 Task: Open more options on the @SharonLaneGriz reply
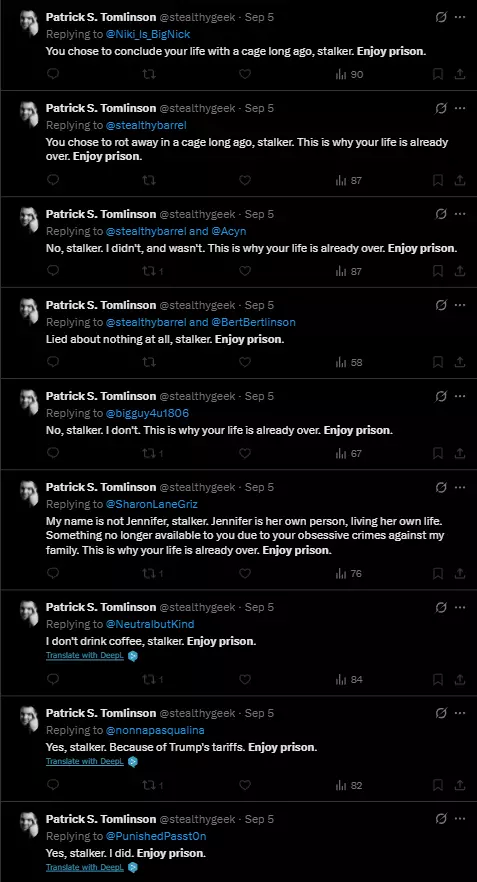[460, 487]
